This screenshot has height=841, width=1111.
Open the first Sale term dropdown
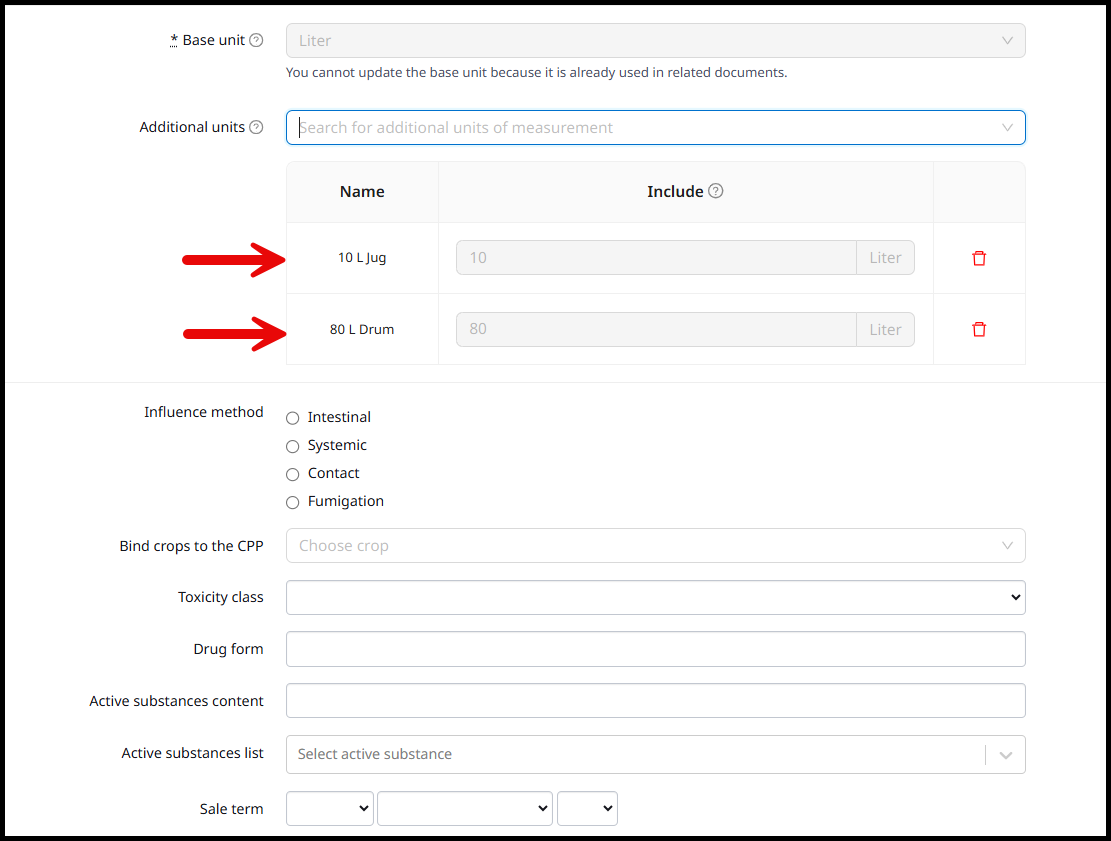(x=329, y=809)
